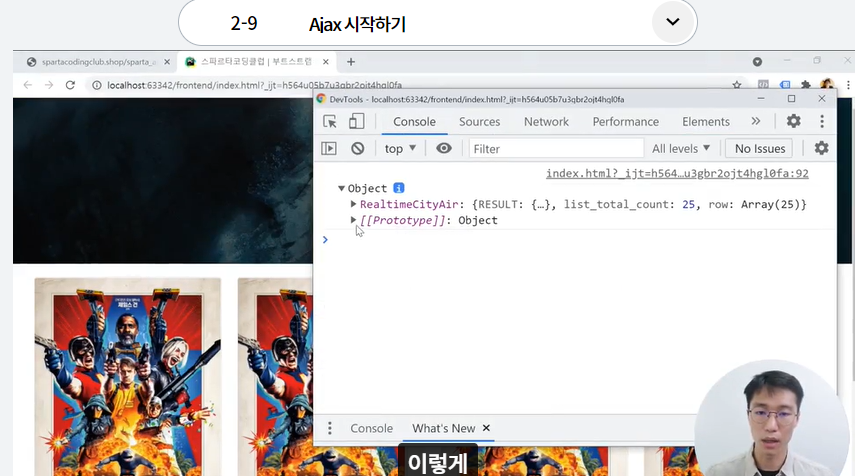Click the No Issues button

tap(760, 148)
